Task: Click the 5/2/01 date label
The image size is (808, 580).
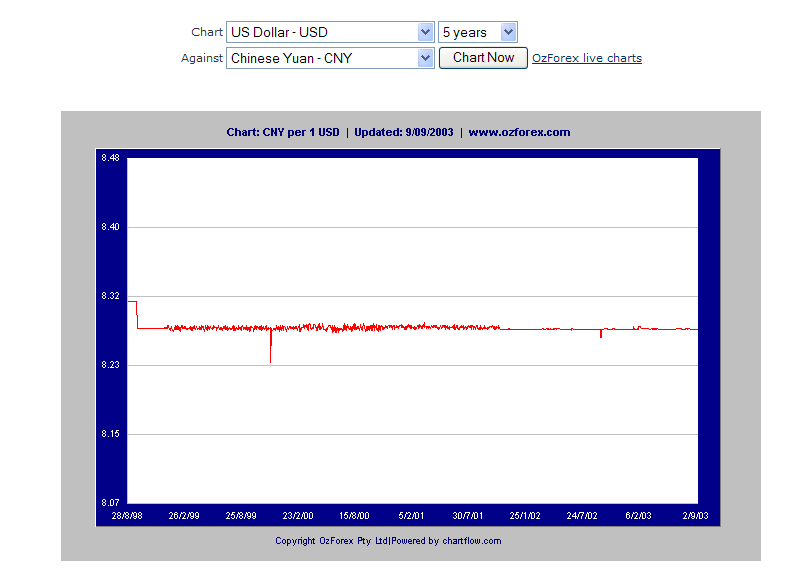Action: click(x=411, y=516)
